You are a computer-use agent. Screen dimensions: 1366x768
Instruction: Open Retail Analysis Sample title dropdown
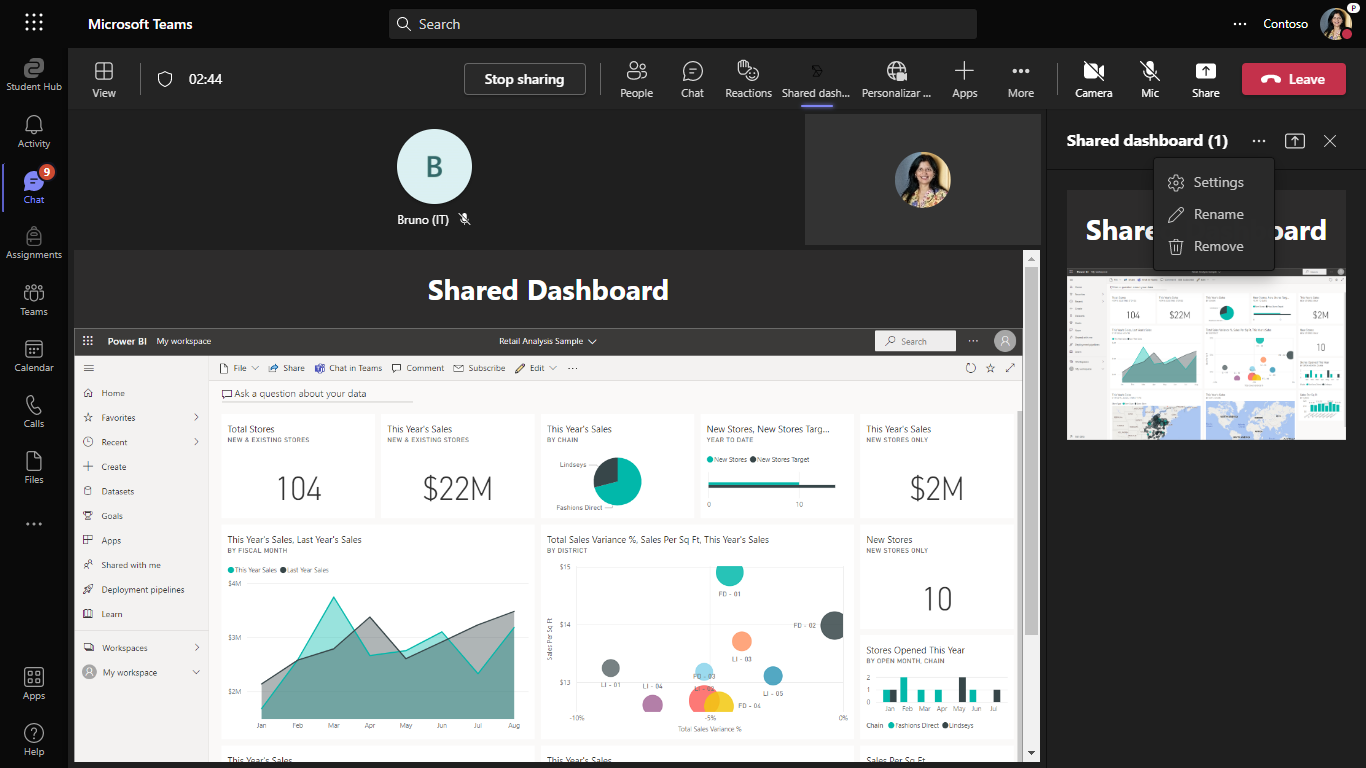[547, 341]
